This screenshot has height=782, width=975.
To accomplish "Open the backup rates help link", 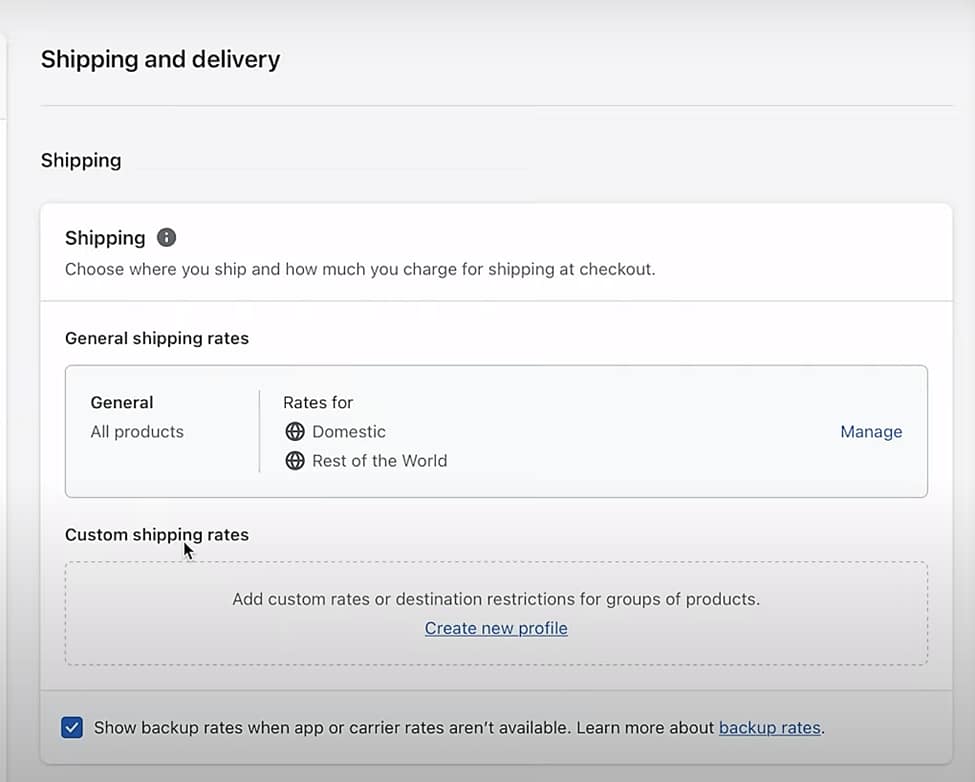I will tap(769, 727).
